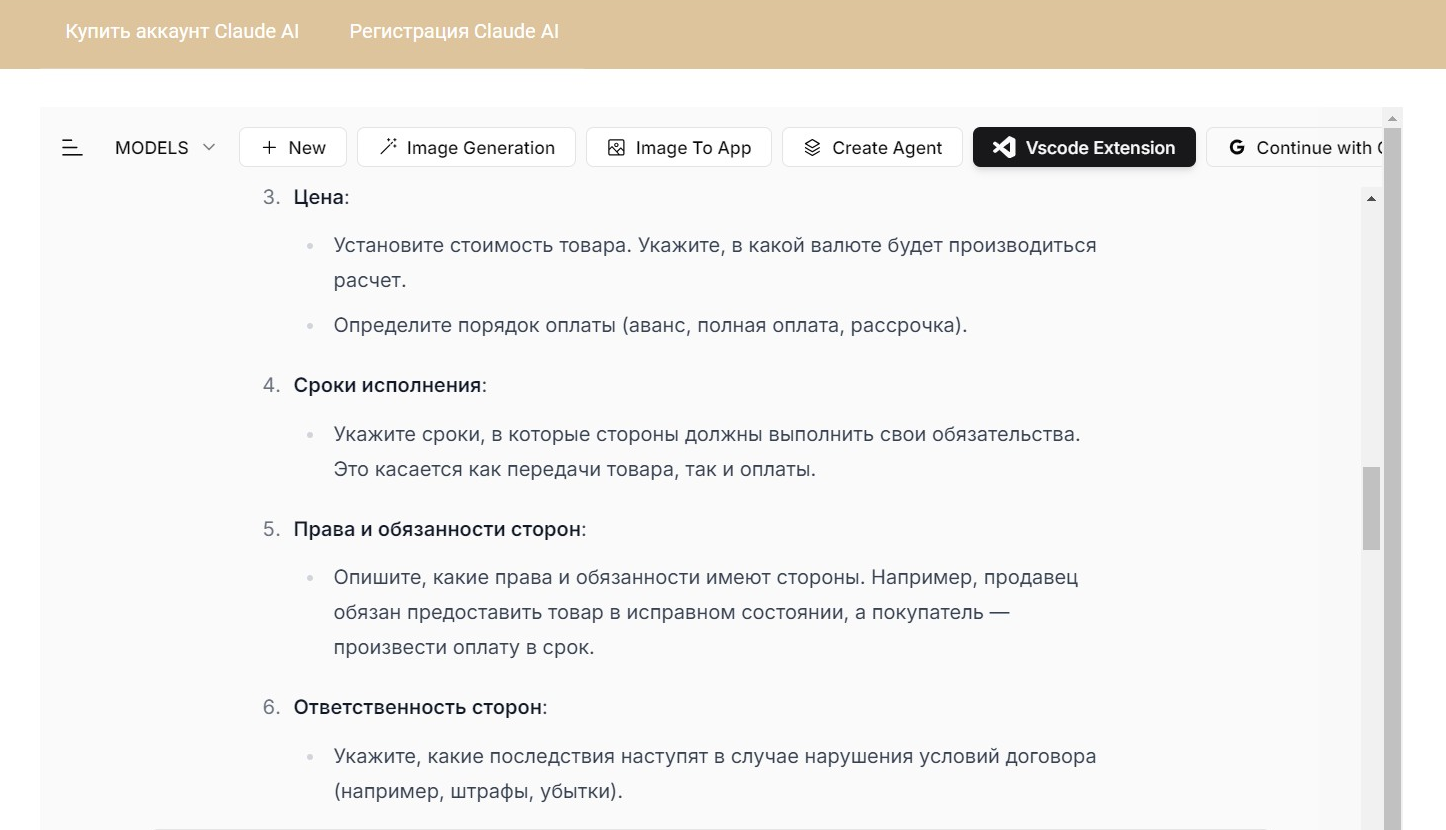Click the Права и обязанности сторон heading
This screenshot has height=830, width=1446.
(x=437, y=529)
